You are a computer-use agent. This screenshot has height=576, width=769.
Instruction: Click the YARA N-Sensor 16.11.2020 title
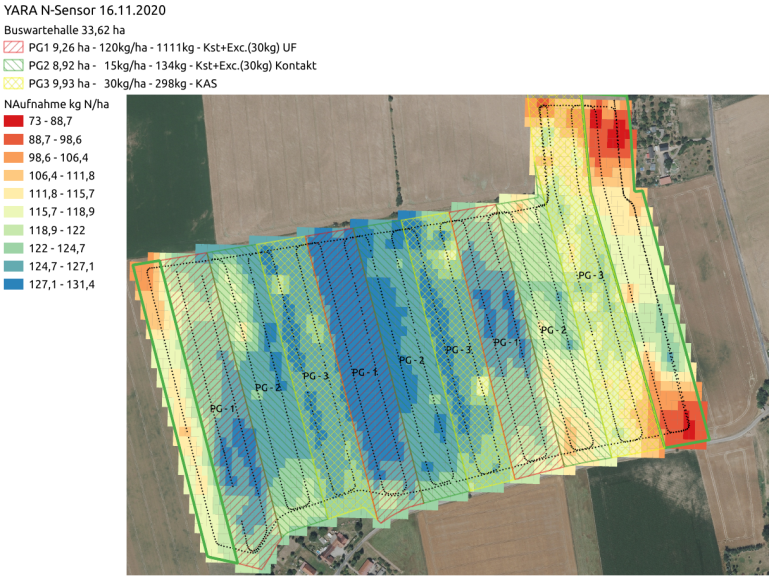(85, 10)
